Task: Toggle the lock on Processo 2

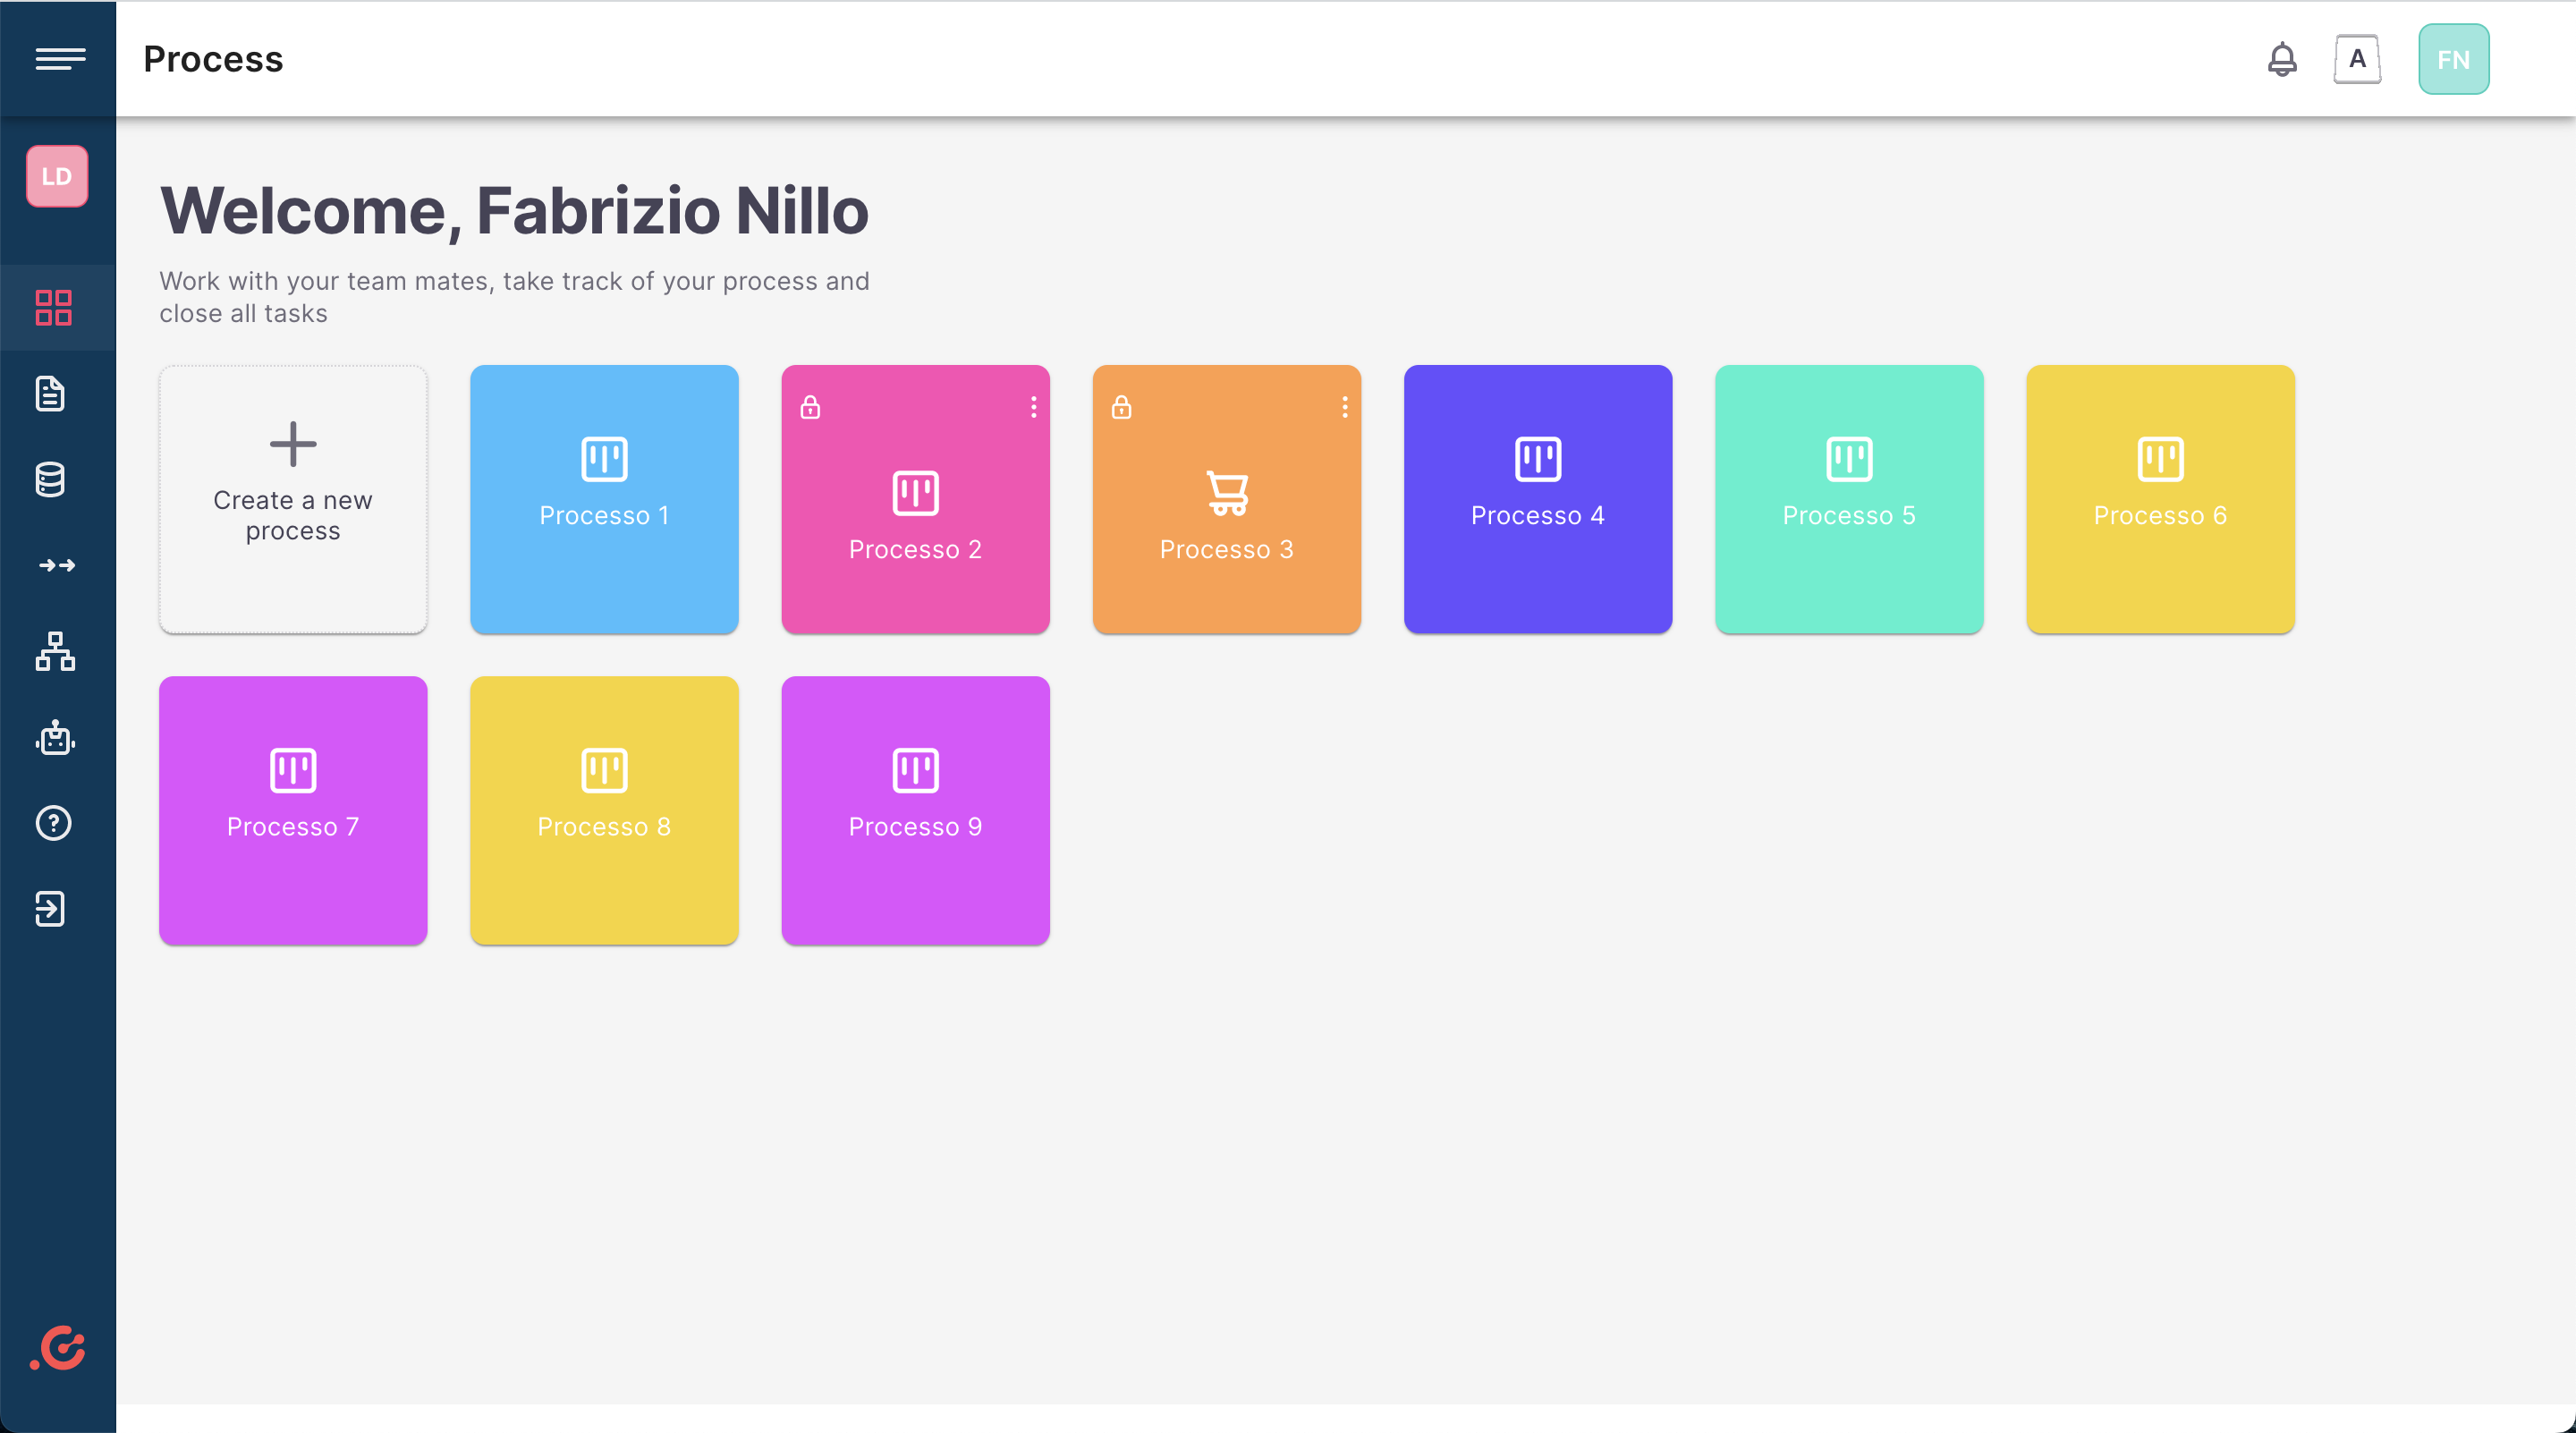Action: [810, 407]
